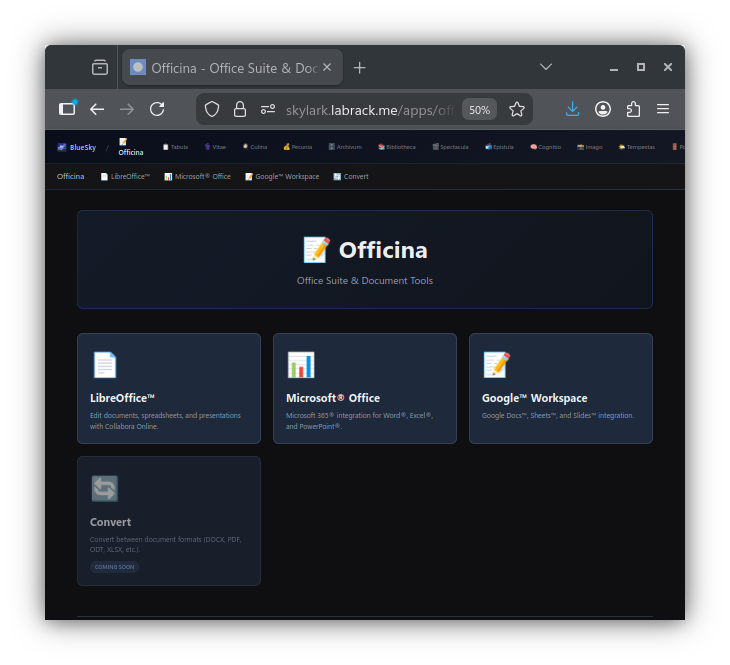Select Officina in the sub navigation
The width and height of the screenshot is (730, 665).
pyautogui.click(x=70, y=176)
